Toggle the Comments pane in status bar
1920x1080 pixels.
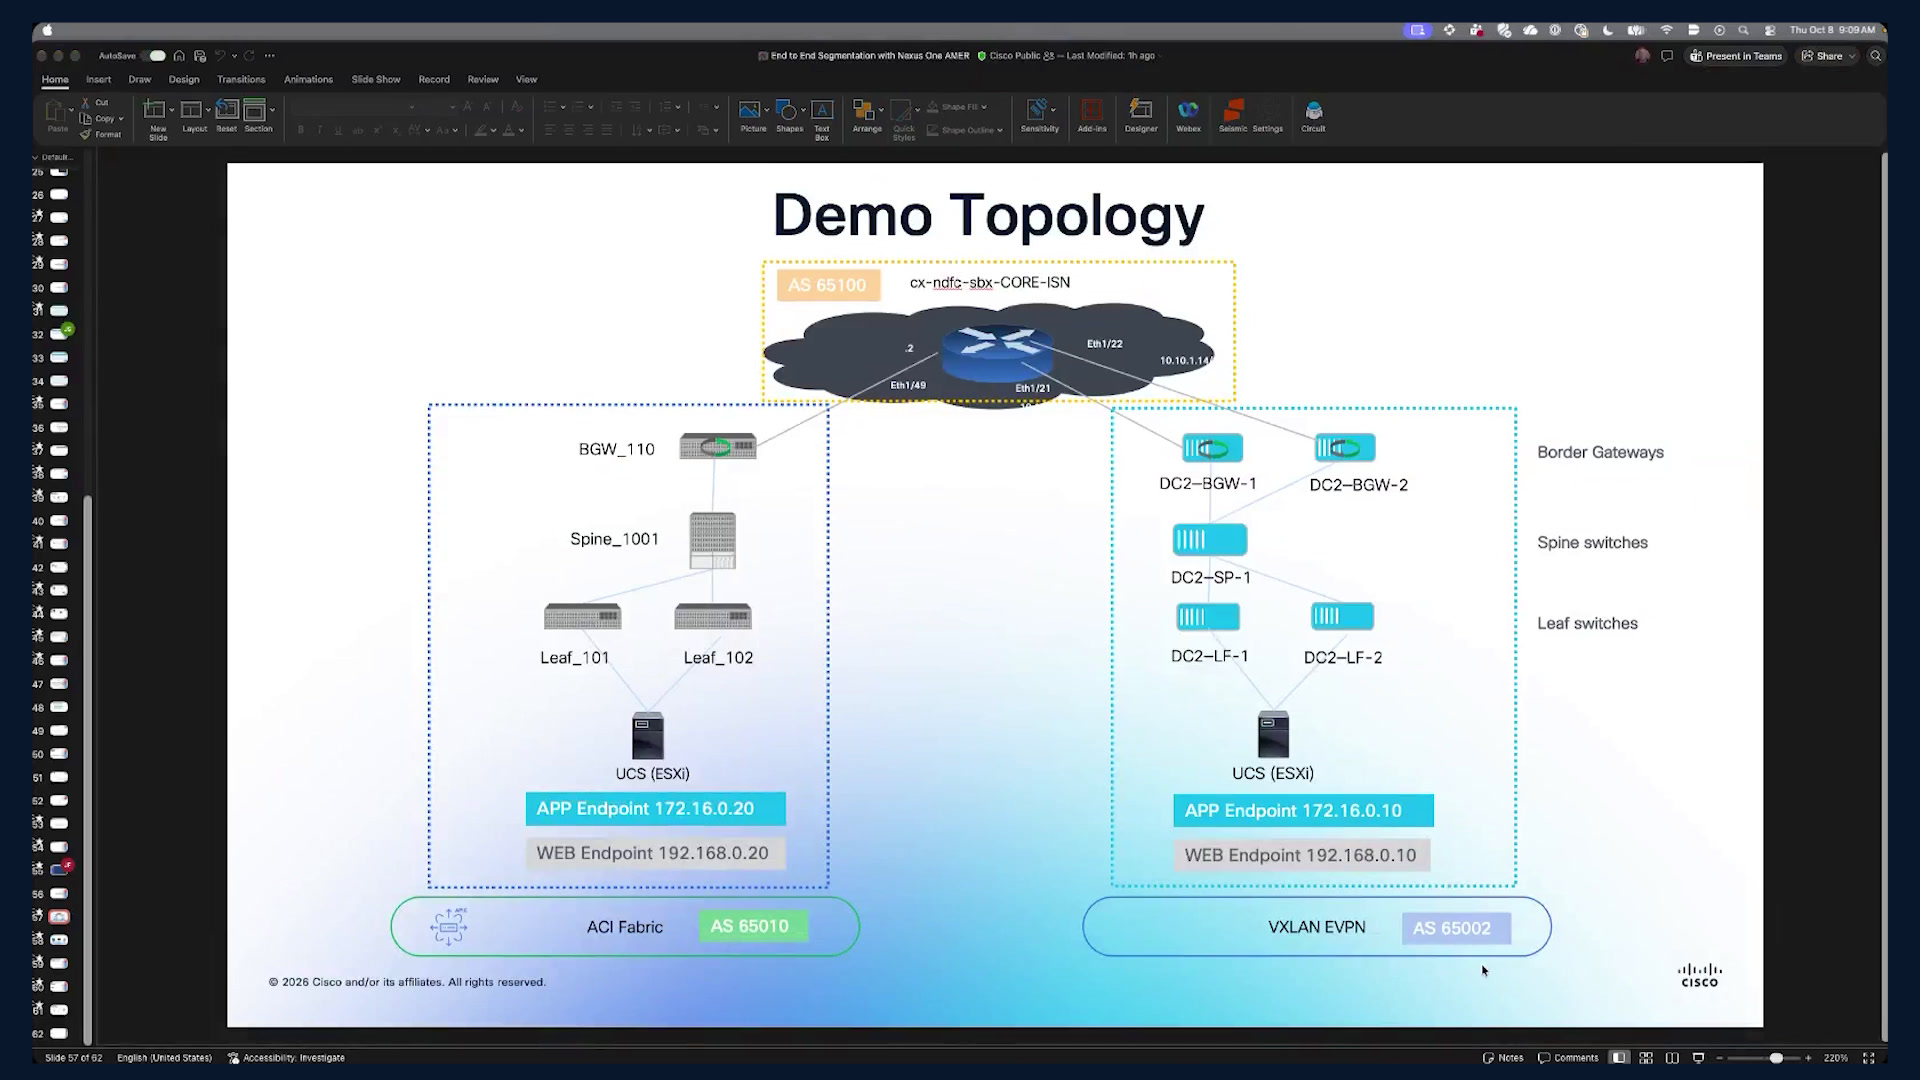1568,1058
